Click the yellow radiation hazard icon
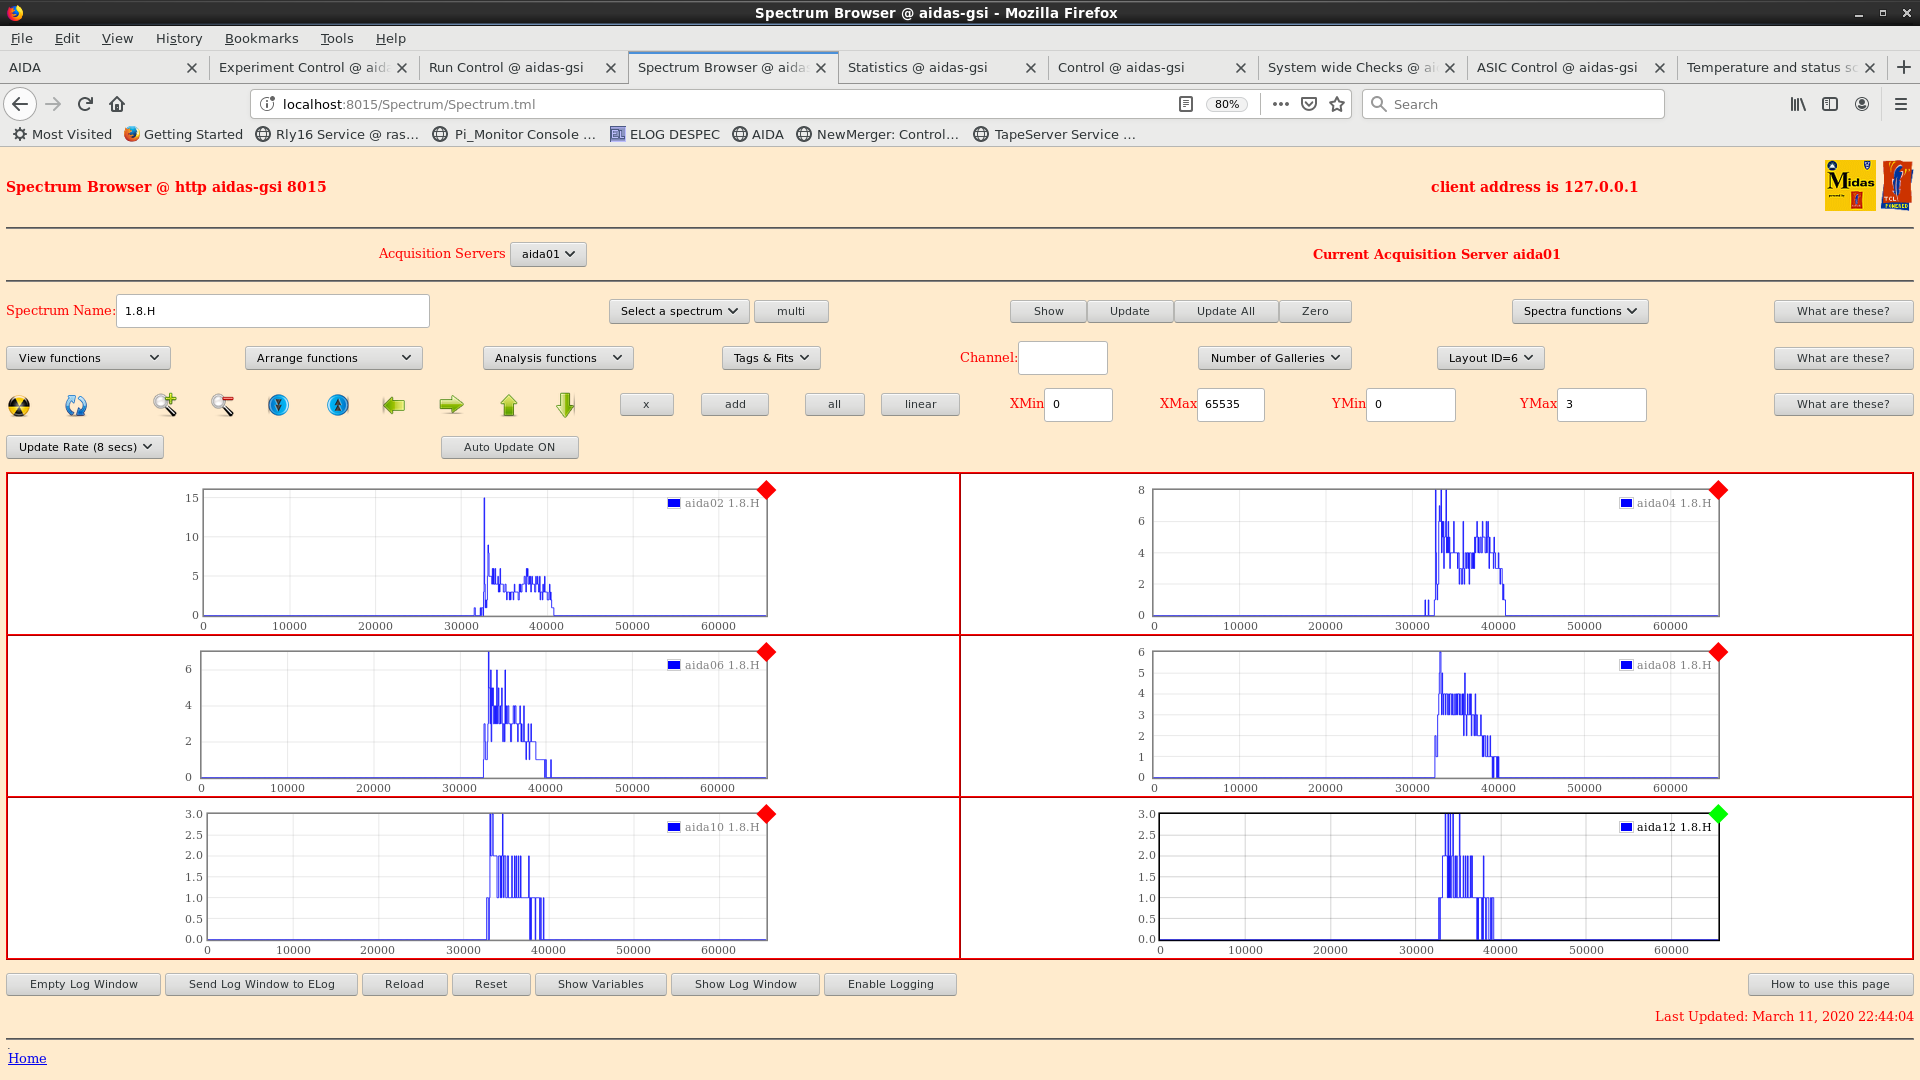Image resolution: width=1920 pixels, height=1080 pixels. [x=19, y=405]
